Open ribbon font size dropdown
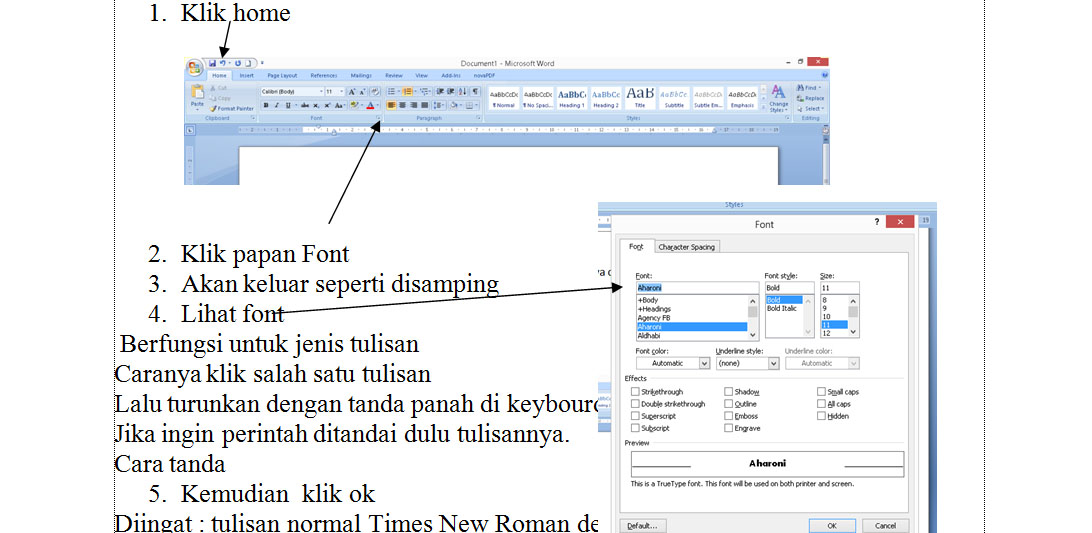This screenshot has height=533, width=1092. (341, 92)
